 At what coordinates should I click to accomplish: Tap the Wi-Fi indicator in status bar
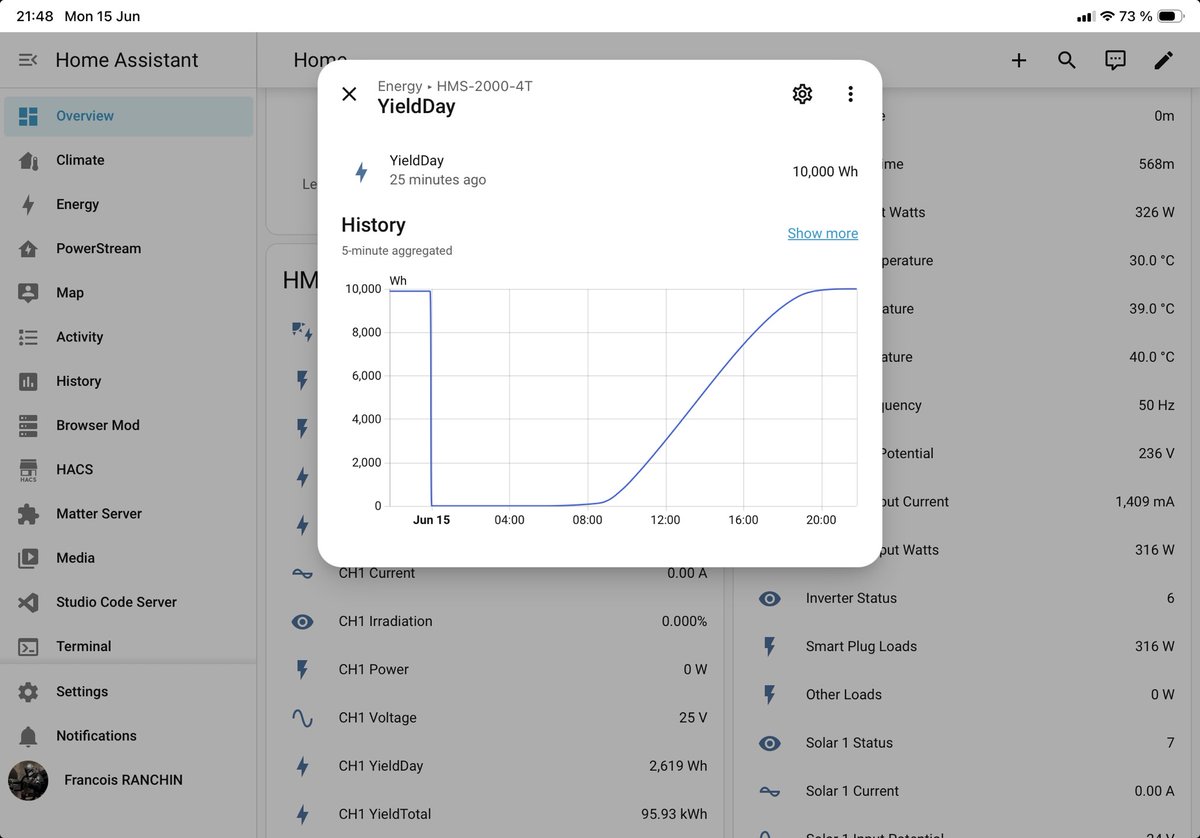1108,16
